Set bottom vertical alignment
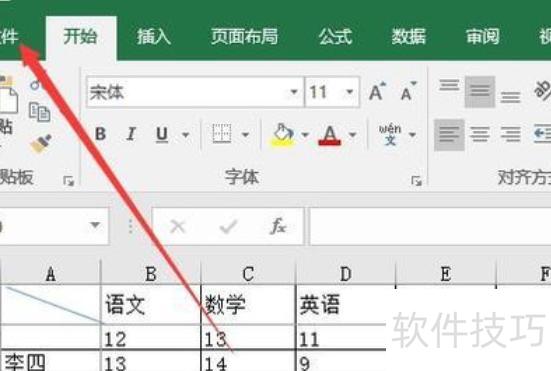The width and height of the screenshot is (551, 371). point(510,97)
